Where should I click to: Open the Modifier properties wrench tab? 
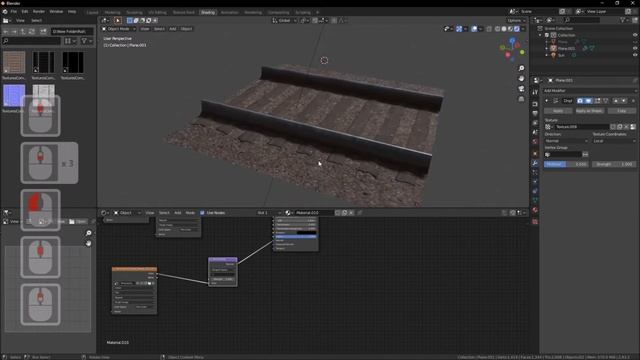click(x=535, y=163)
